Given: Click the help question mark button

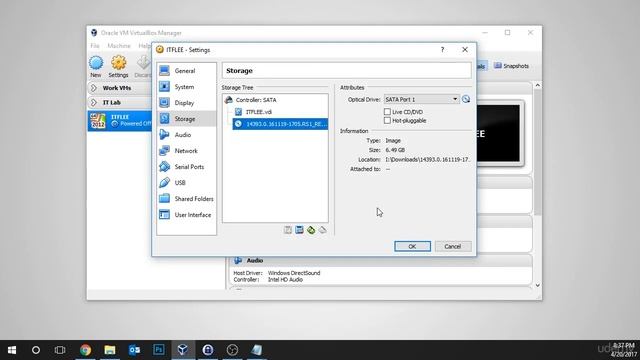Looking at the screenshot, I should tap(442, 49).
